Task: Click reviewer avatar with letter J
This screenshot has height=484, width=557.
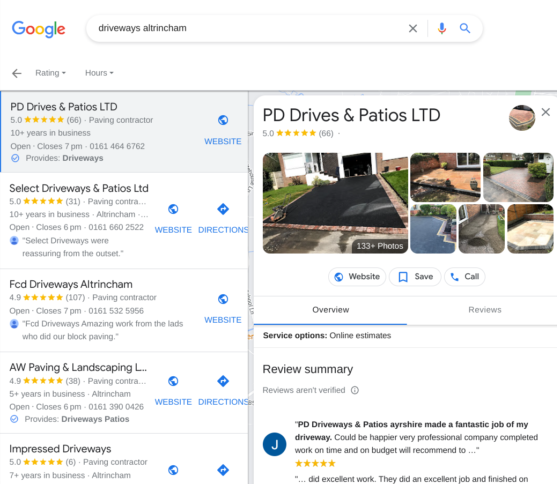Action: point(275,444)
